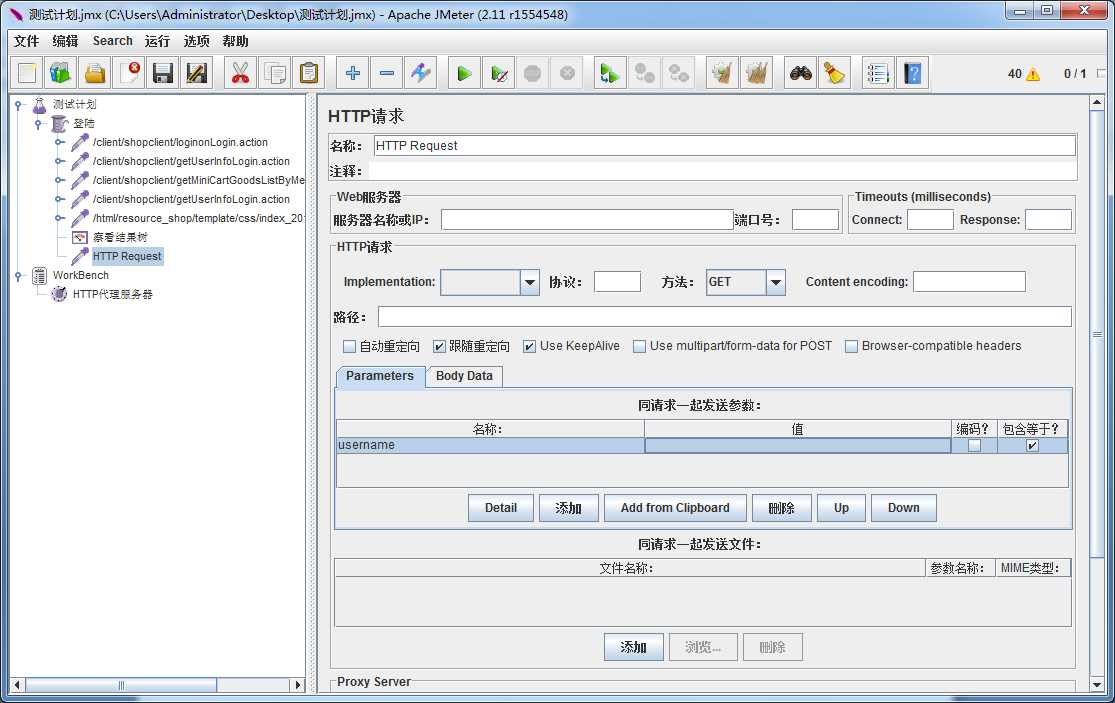
Task: Click the Help question-mark icon
Action: pyautogui.click(x=912, y=73)
